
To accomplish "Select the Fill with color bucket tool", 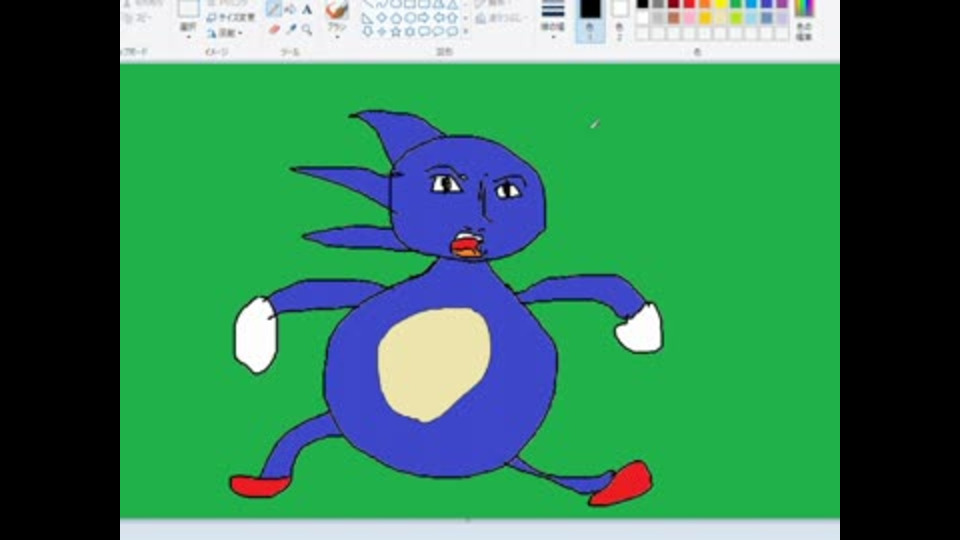I will click(290, 10).
